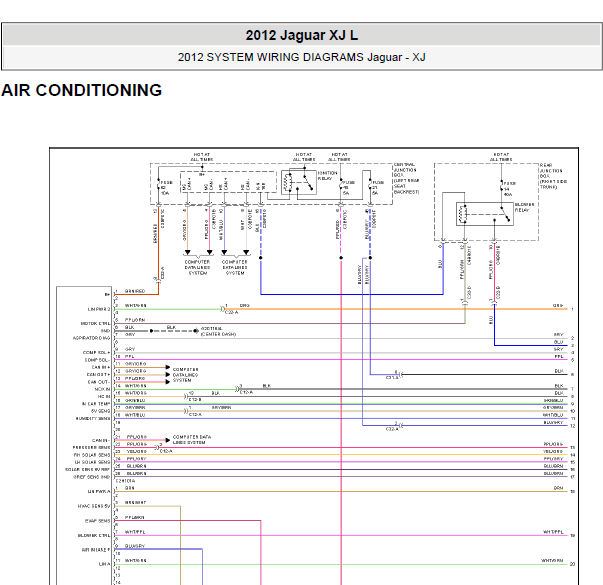The image size is (603, 585).
Task: Select the "LH SOLAR SENS" pin label
Action: click(x=92, y=462)
